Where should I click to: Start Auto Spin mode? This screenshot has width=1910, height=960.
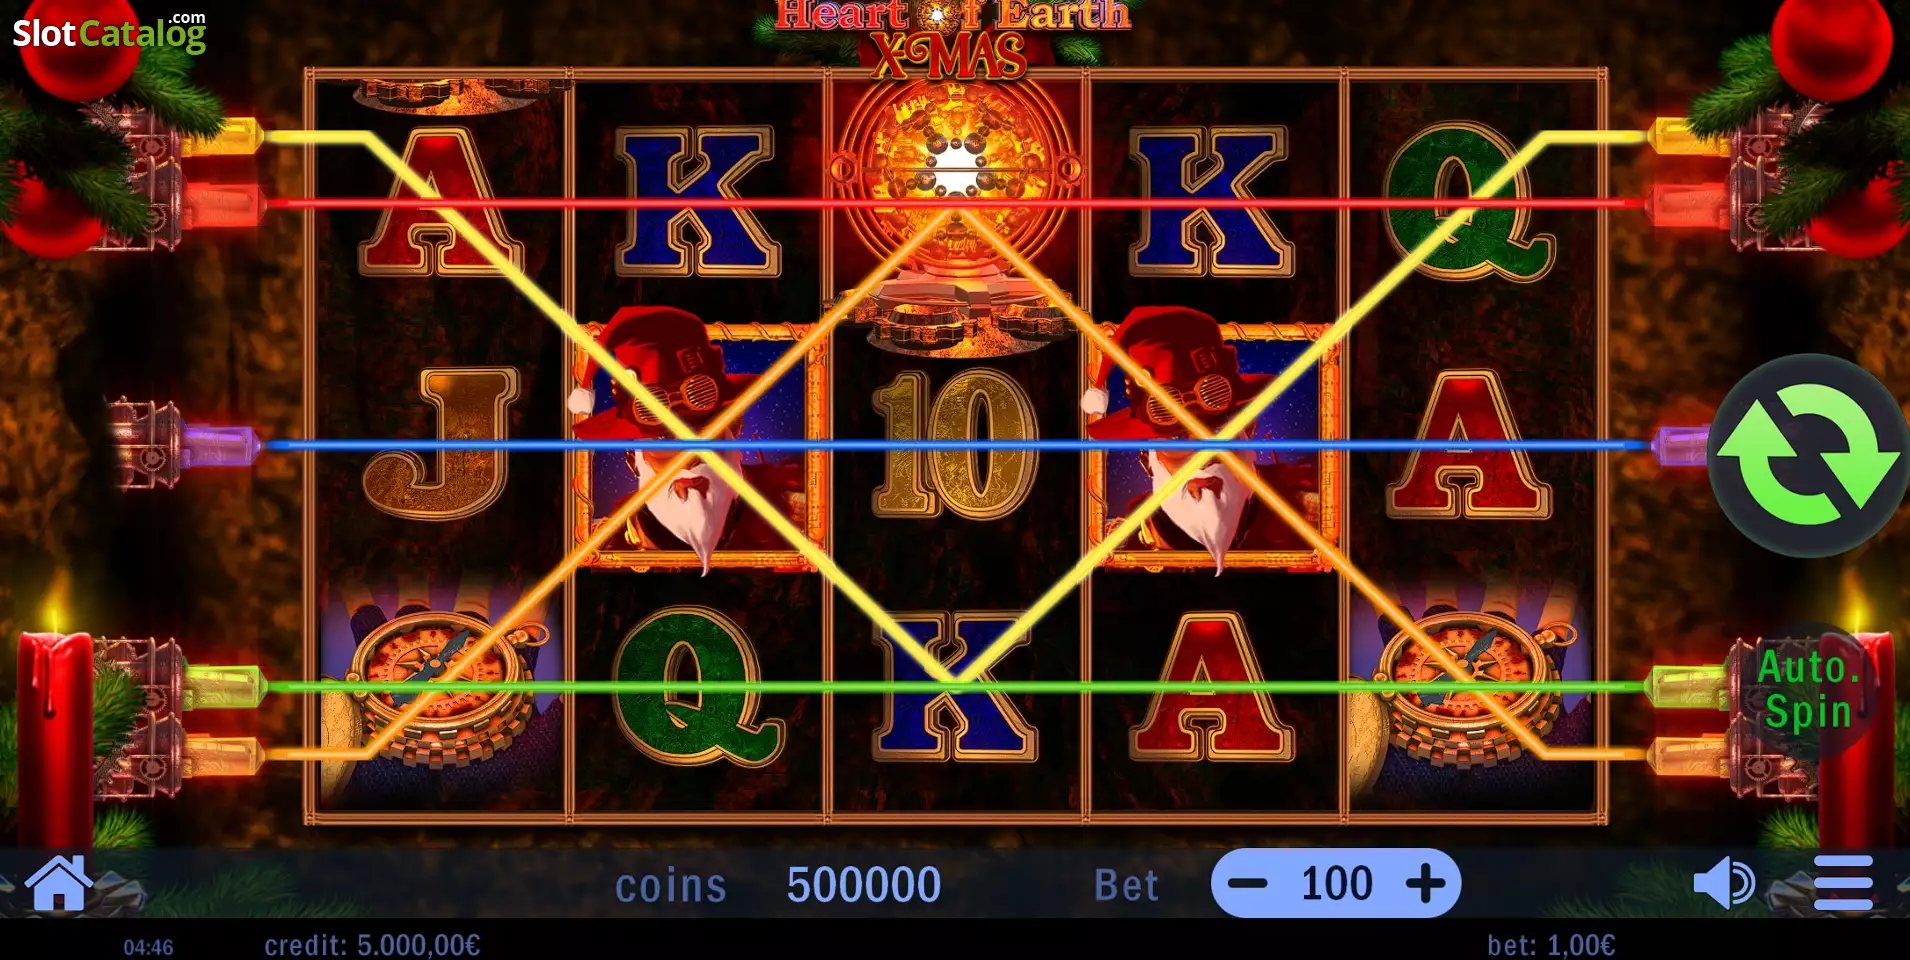click(x=1808, y=690)
